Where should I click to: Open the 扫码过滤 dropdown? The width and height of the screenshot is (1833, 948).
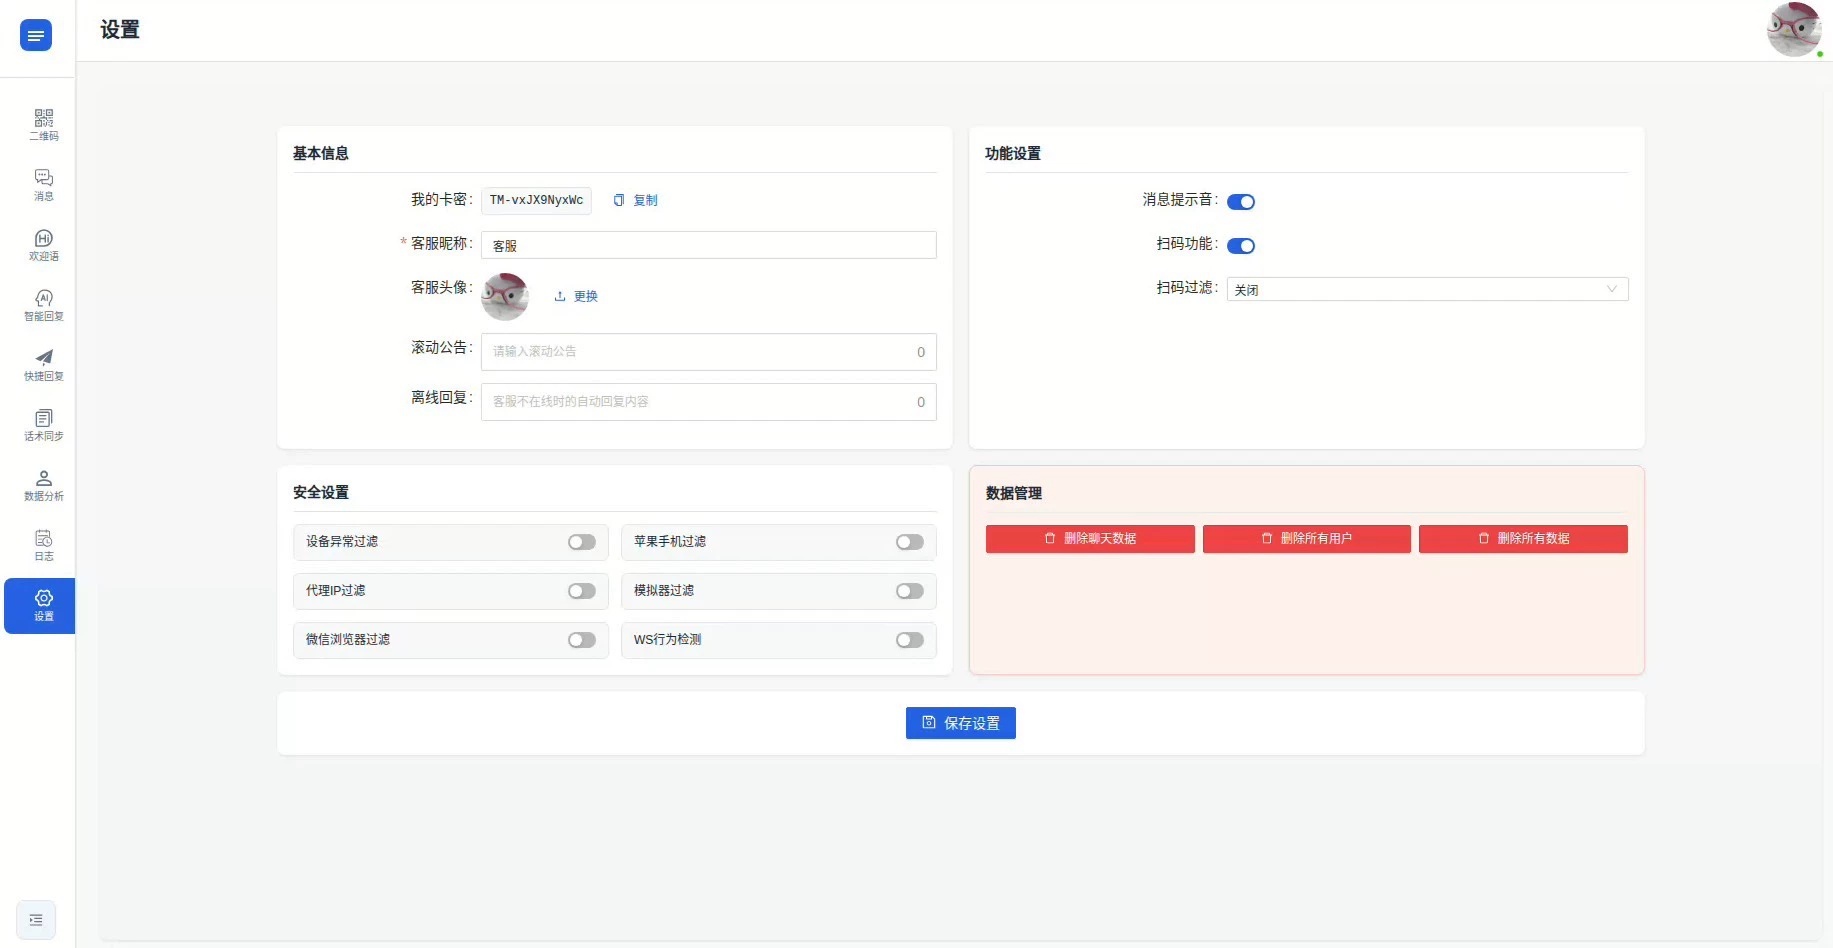pos(1427,289)
